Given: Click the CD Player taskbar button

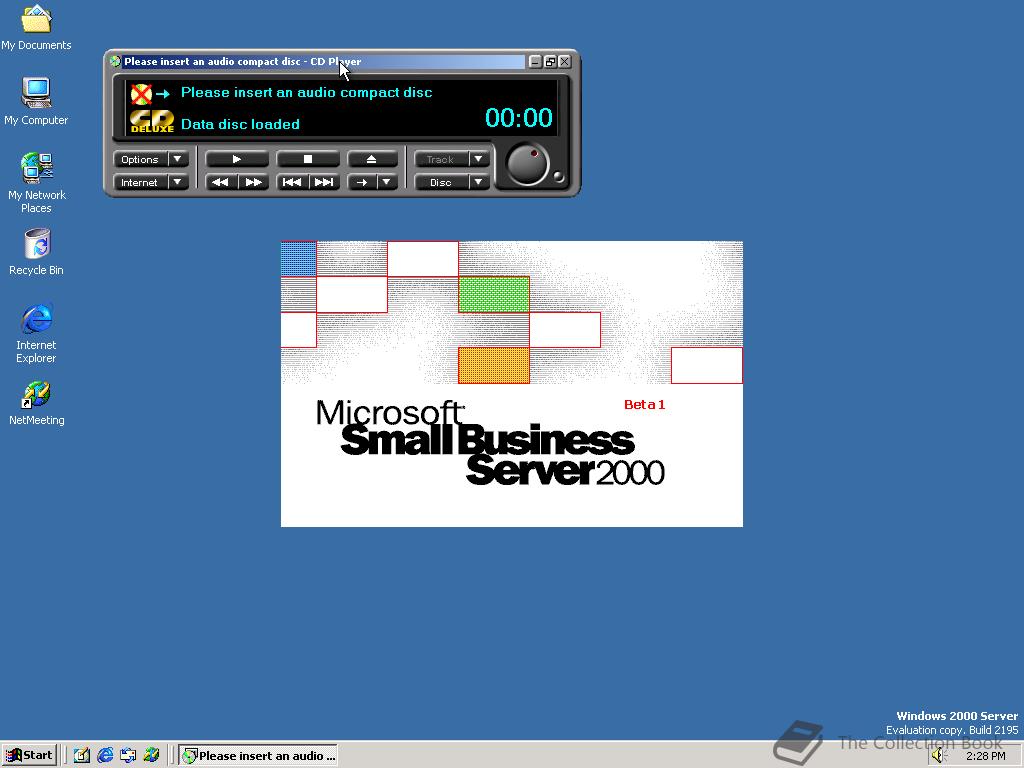Looking at the screenshot, I should tap(259, 756).
